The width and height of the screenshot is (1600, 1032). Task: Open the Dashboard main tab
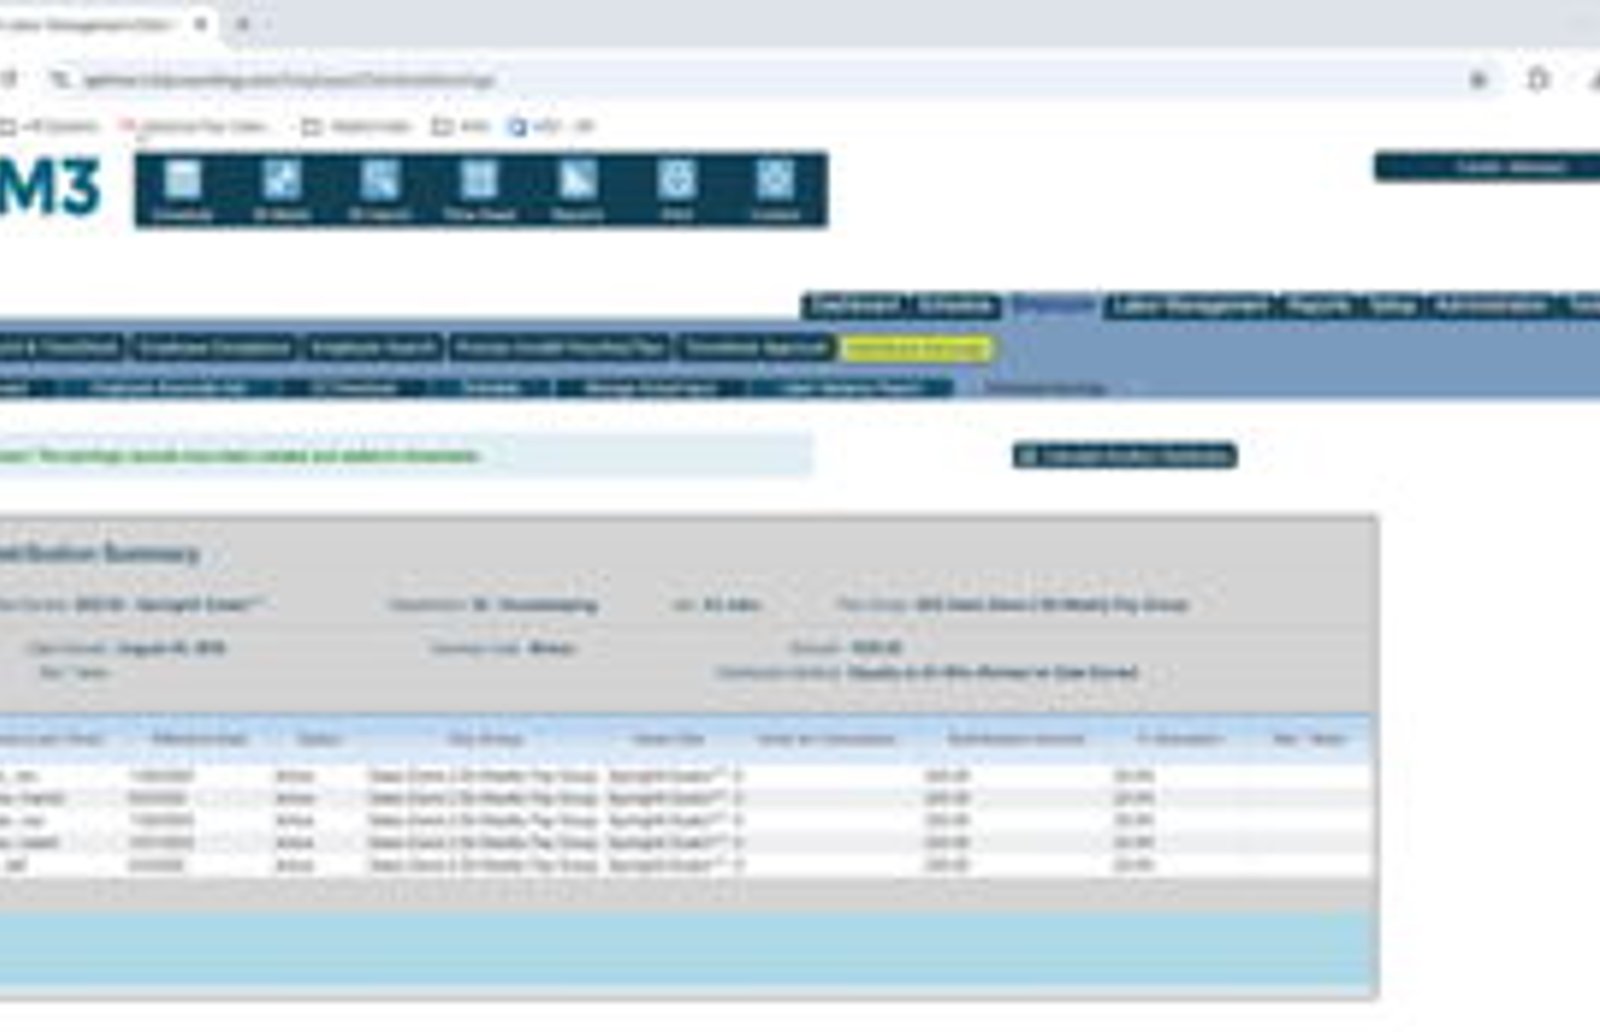(x=855, y=306)
